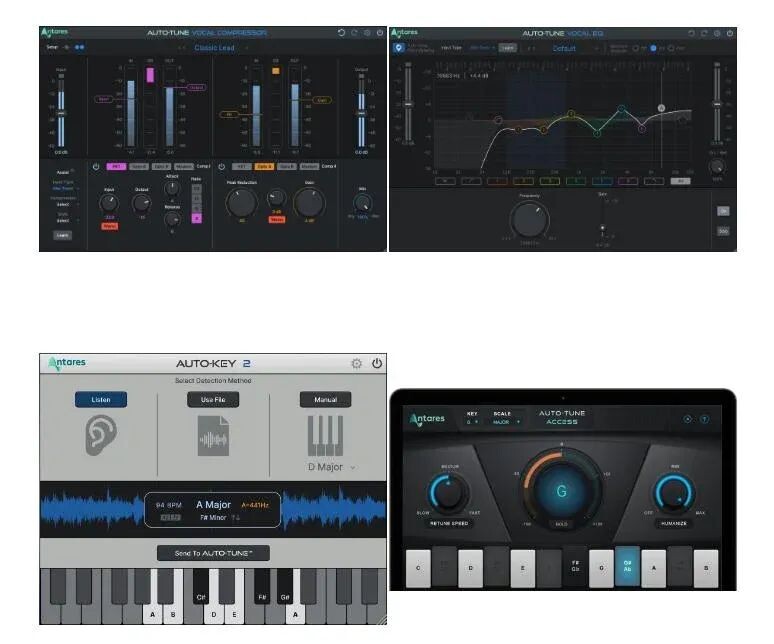Click the Humanize knob
This screenshot has height=644, width=774.
tap(674, 492)
